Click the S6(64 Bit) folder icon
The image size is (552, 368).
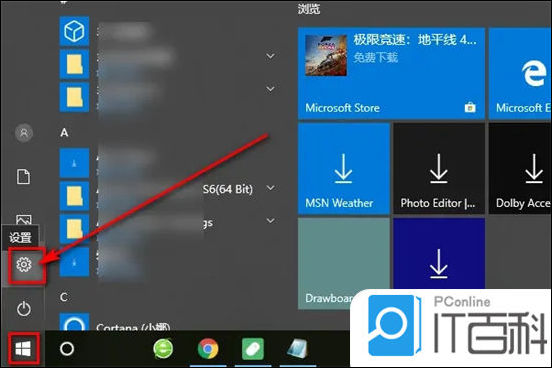(74, 196)
